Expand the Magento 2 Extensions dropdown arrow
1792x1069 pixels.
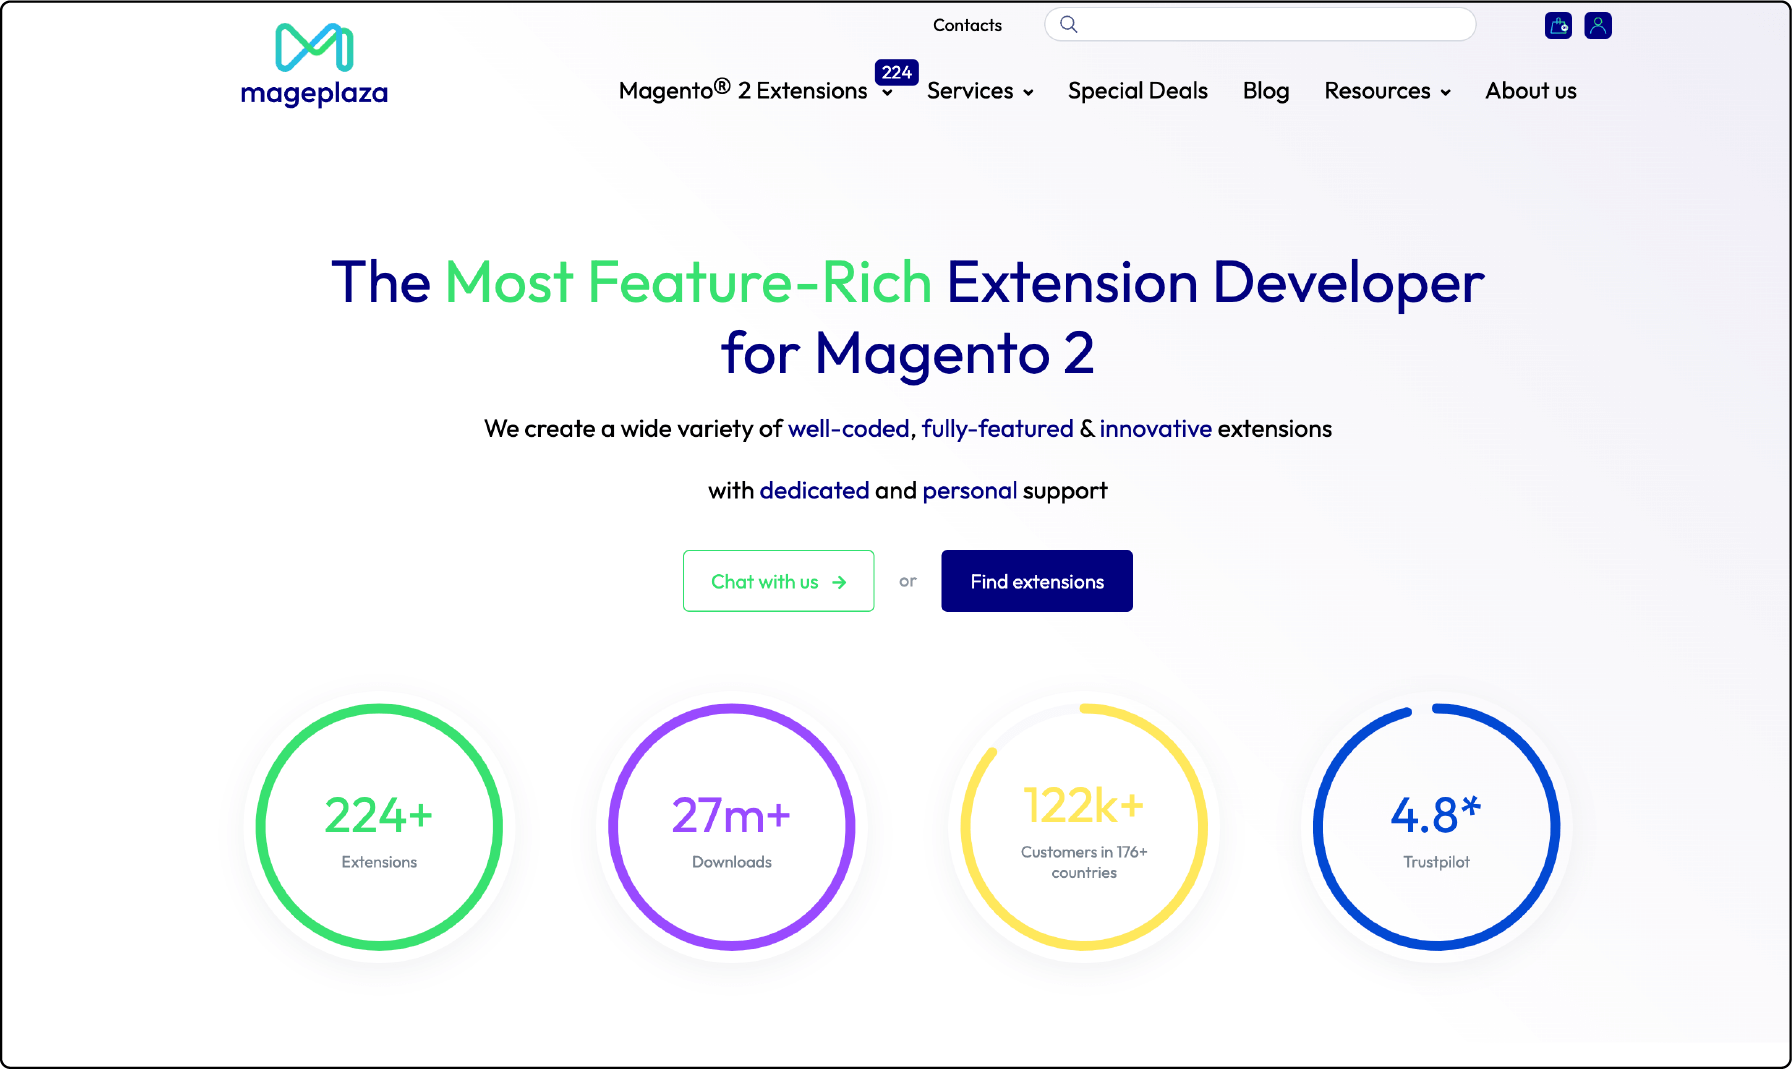coord(887,93)
